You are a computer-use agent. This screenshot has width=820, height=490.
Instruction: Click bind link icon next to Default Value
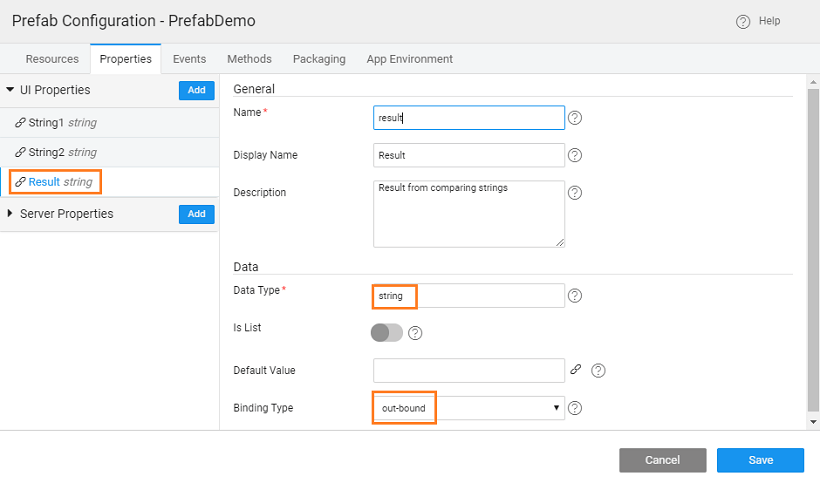pos(576,370)
